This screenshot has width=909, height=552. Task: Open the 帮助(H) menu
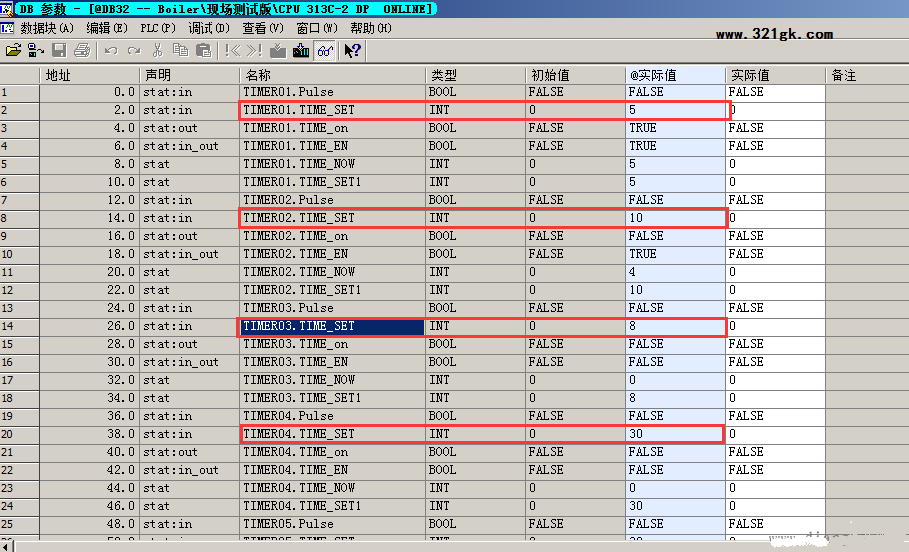pos(370,28)
